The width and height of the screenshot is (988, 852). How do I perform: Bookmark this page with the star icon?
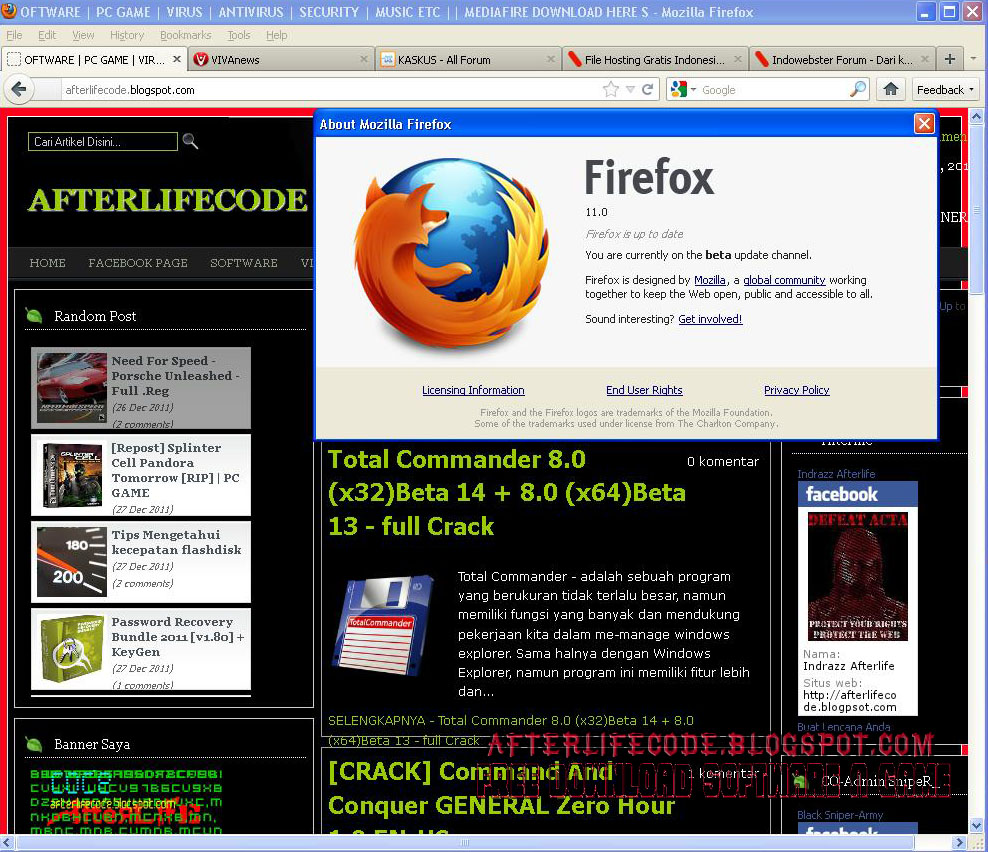(610, 89)
